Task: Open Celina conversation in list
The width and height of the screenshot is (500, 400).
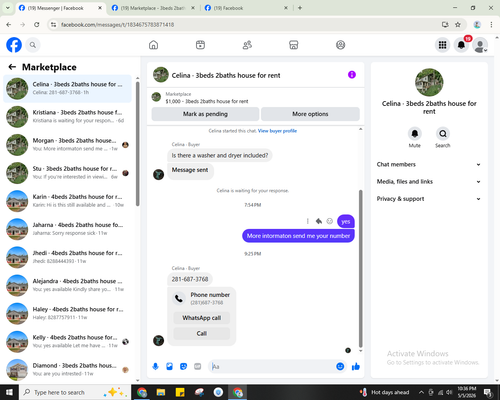Action: click(x=67, y=89)
